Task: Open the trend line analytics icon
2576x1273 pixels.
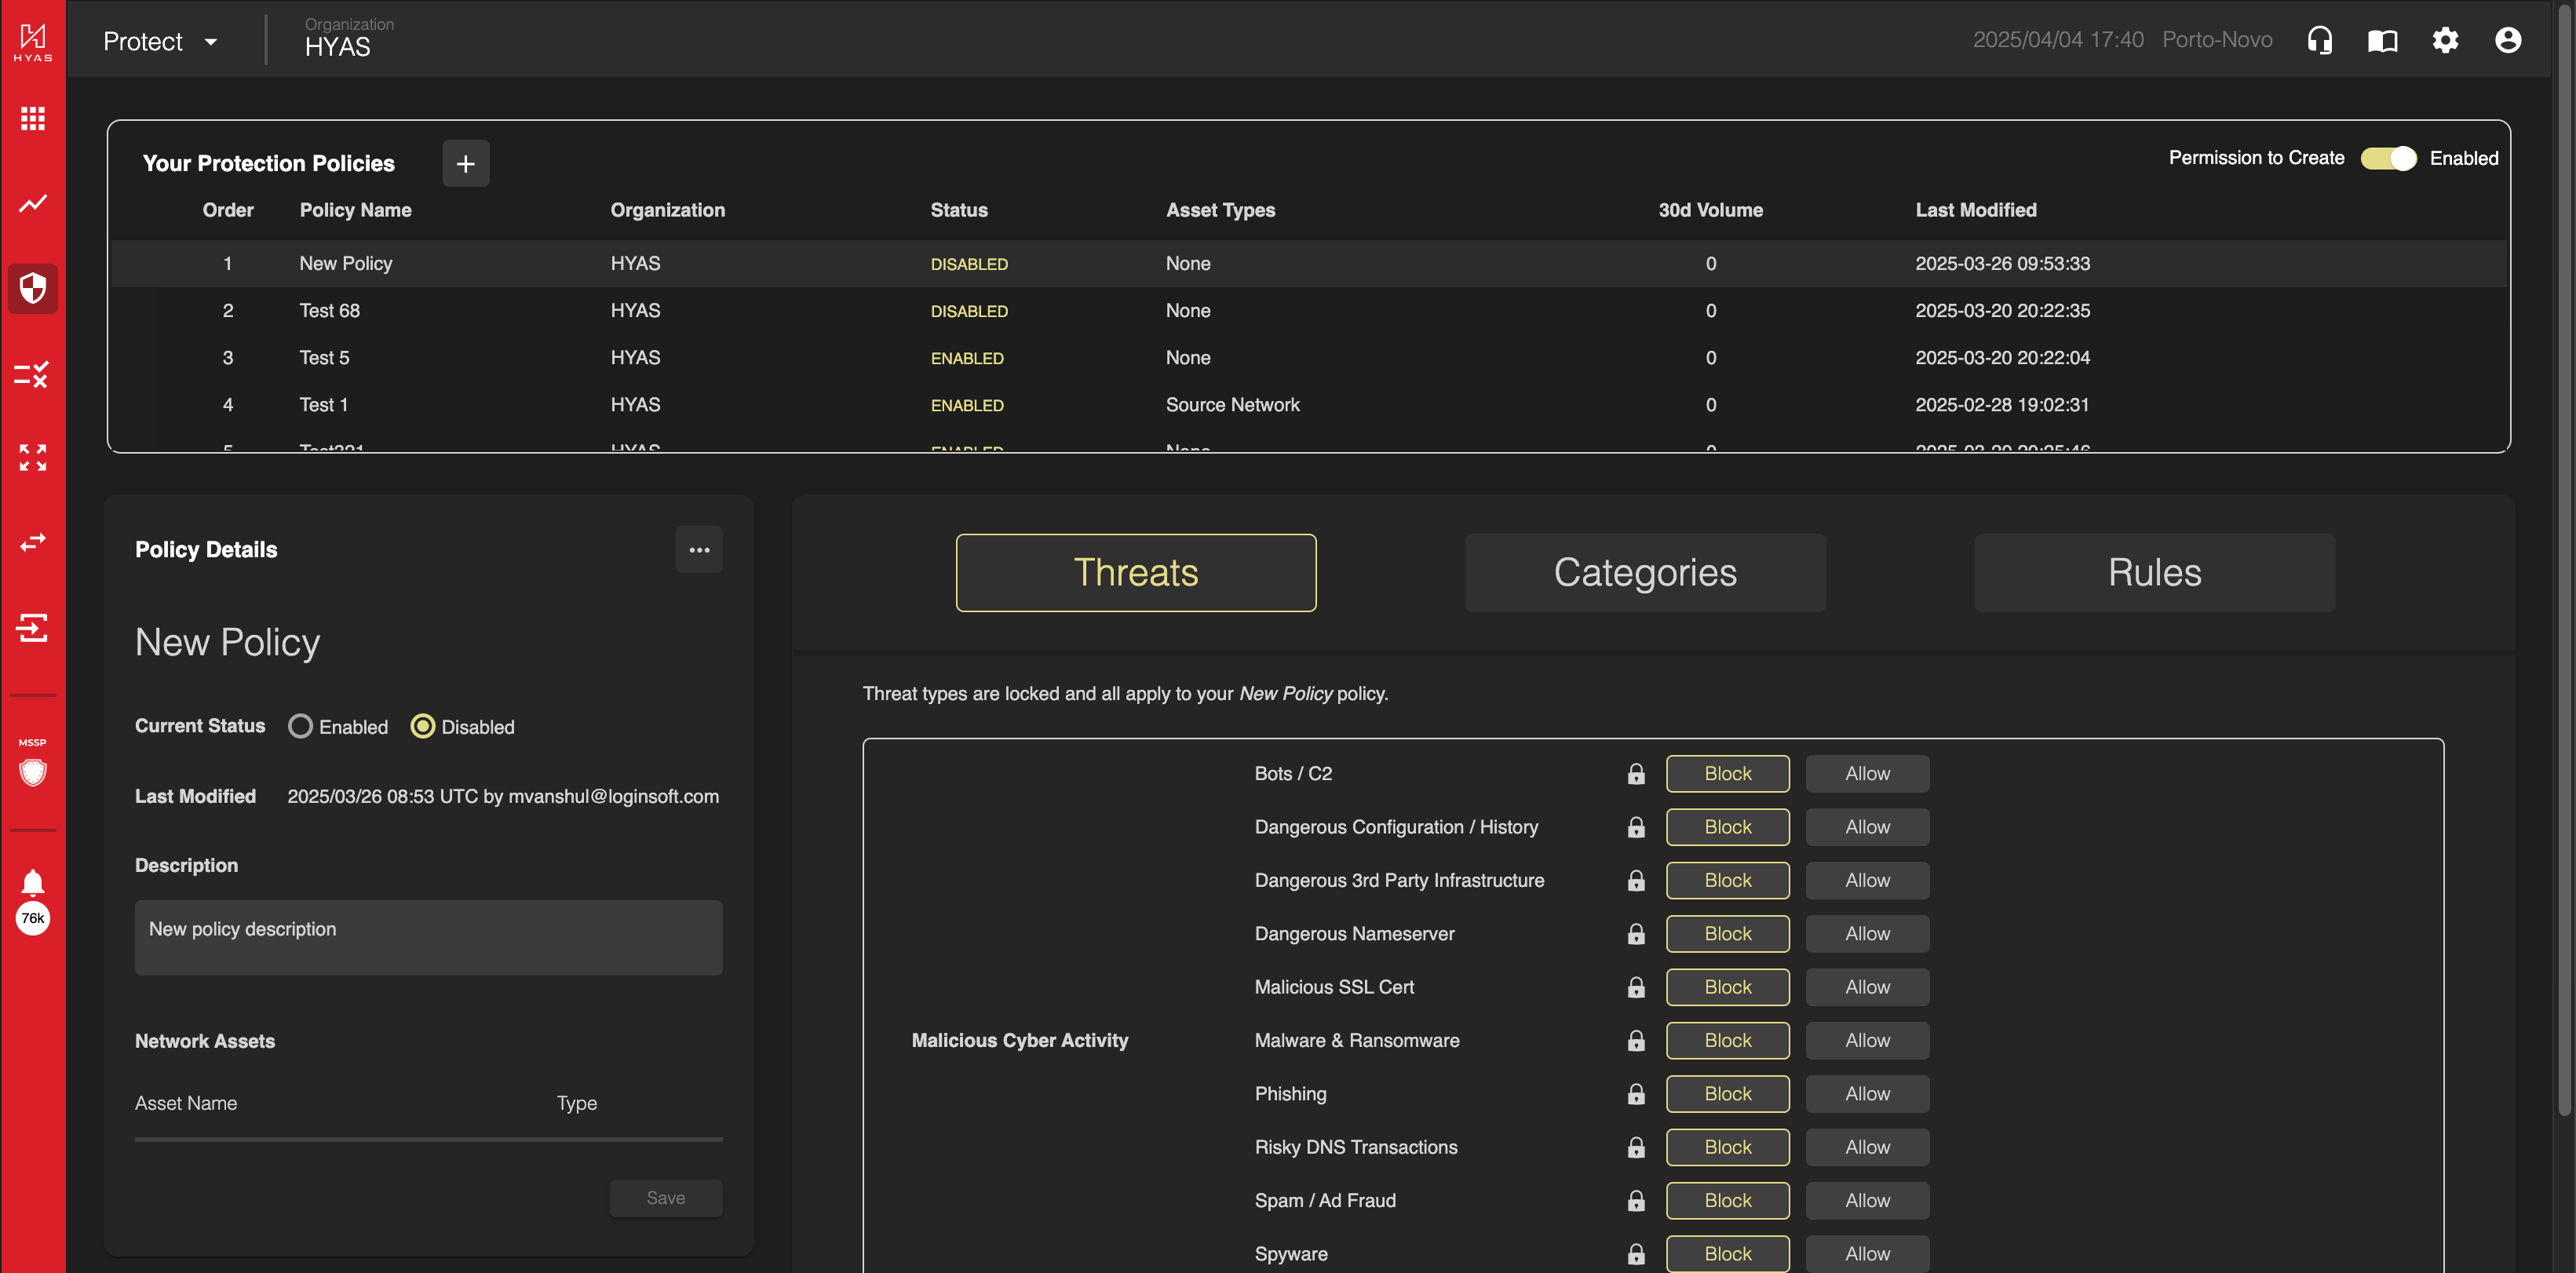Action: (x=33, y=203)
